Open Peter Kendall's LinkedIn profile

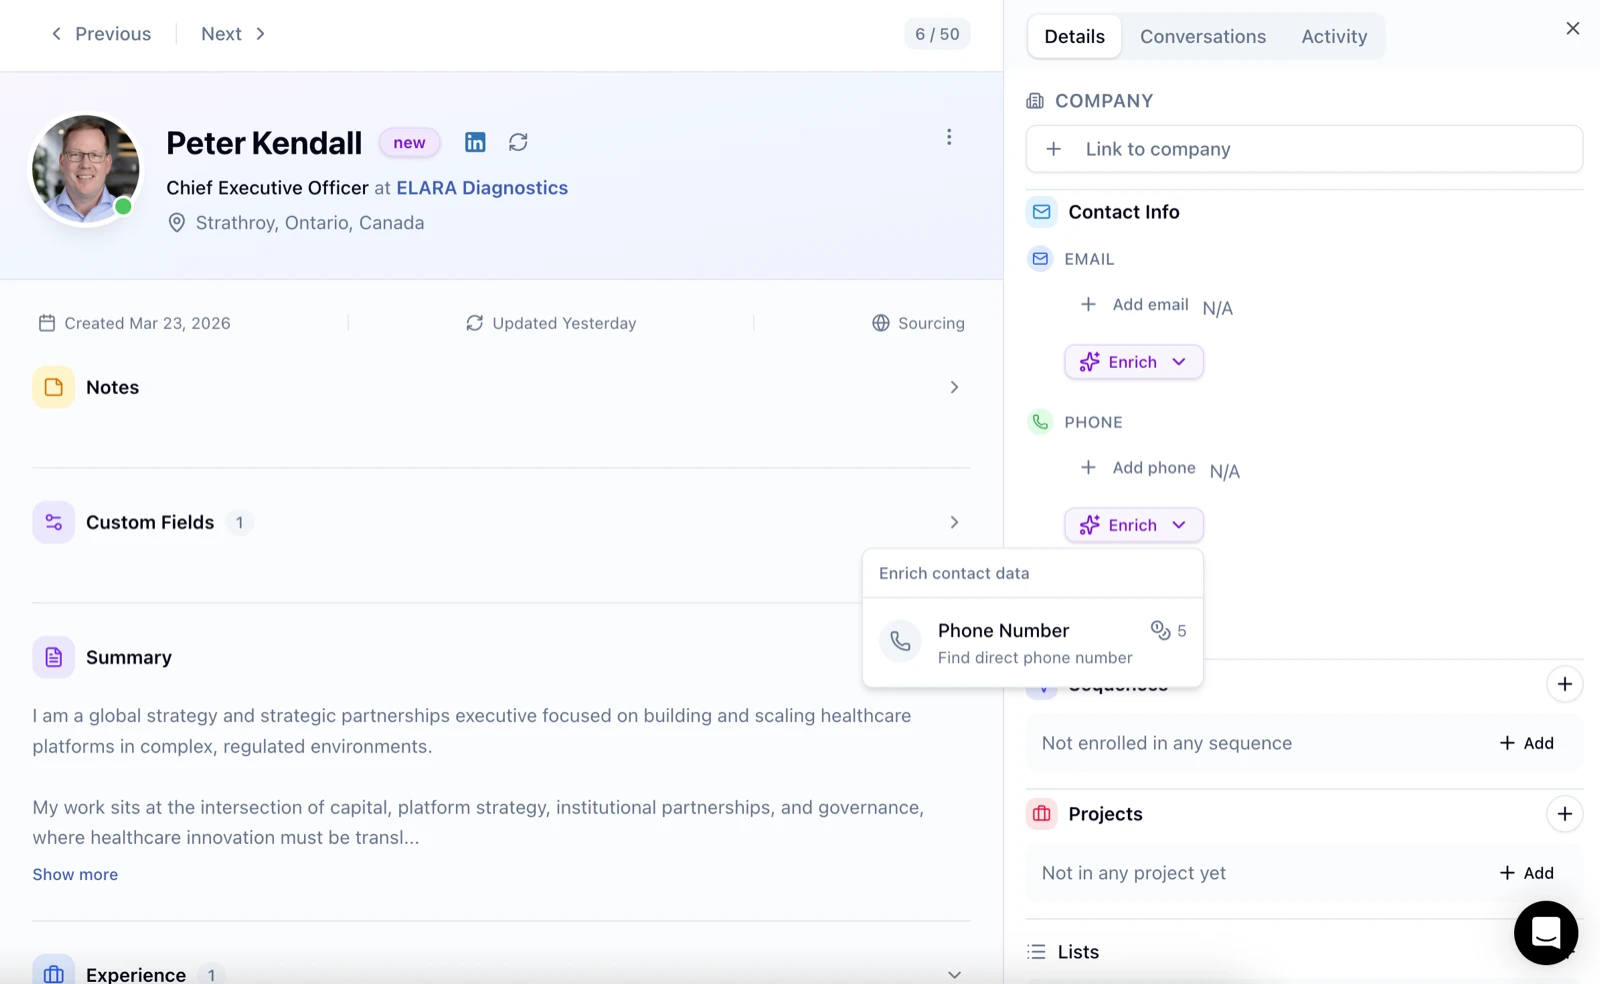pos(475,142)
